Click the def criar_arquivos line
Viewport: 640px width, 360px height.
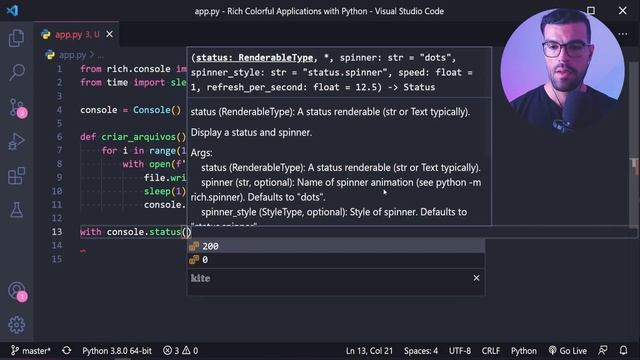(x=133, y=137)
